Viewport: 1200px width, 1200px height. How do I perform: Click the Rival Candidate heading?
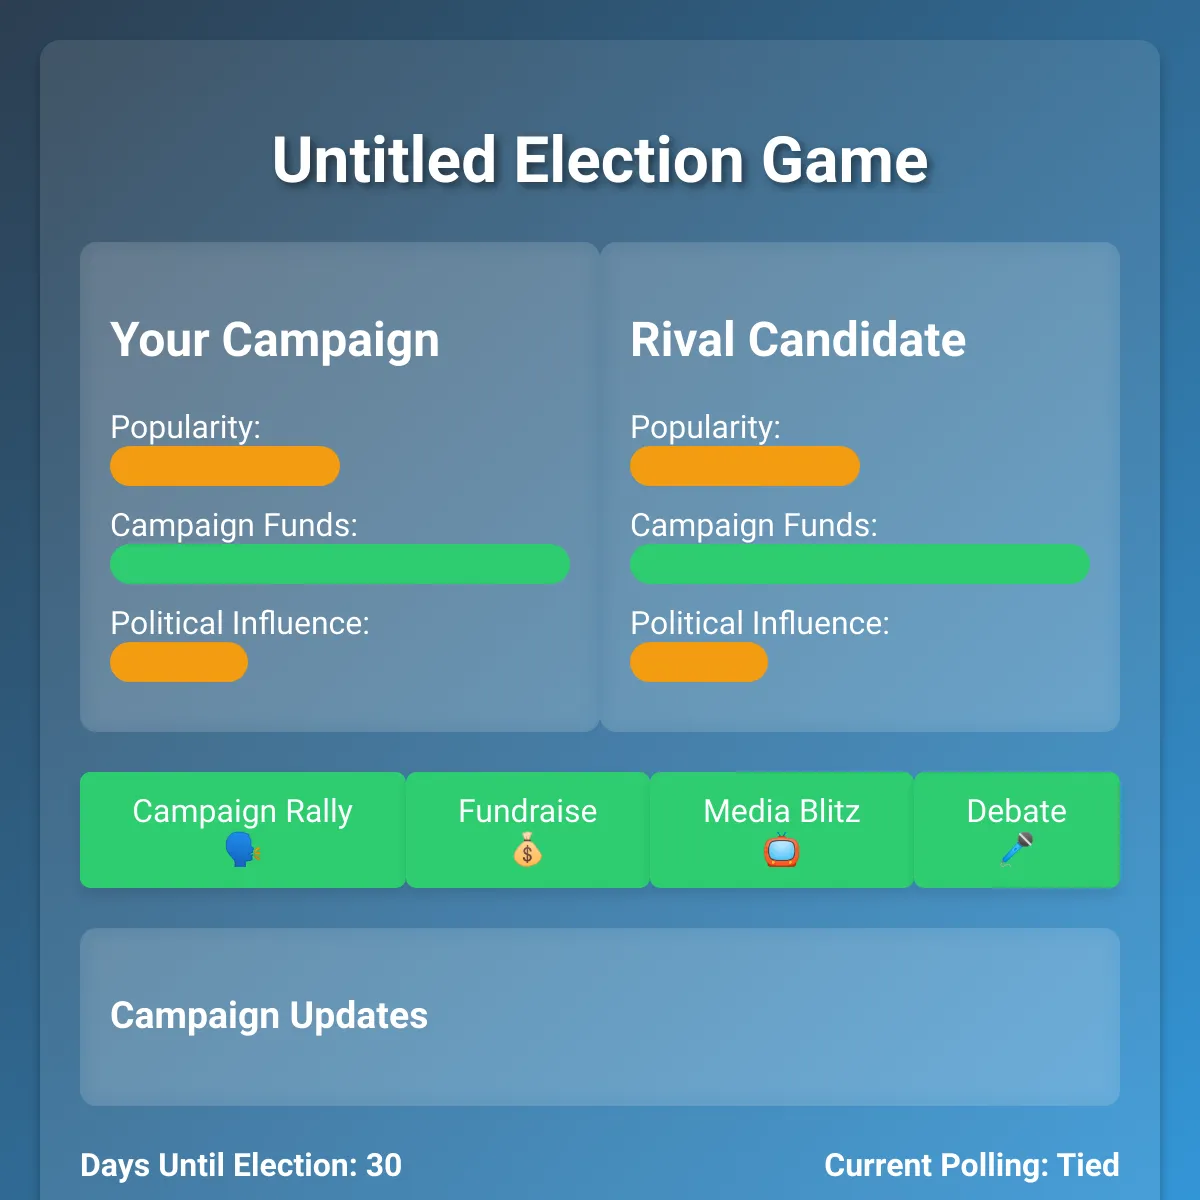[x=798, y=340]
